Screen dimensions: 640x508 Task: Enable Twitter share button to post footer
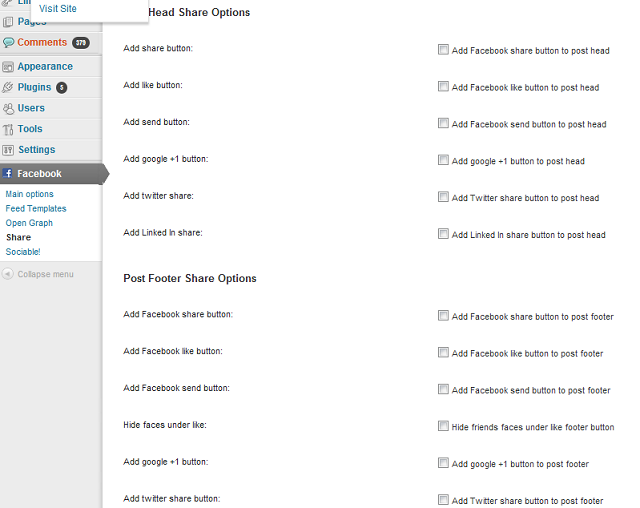pos(443,499)
